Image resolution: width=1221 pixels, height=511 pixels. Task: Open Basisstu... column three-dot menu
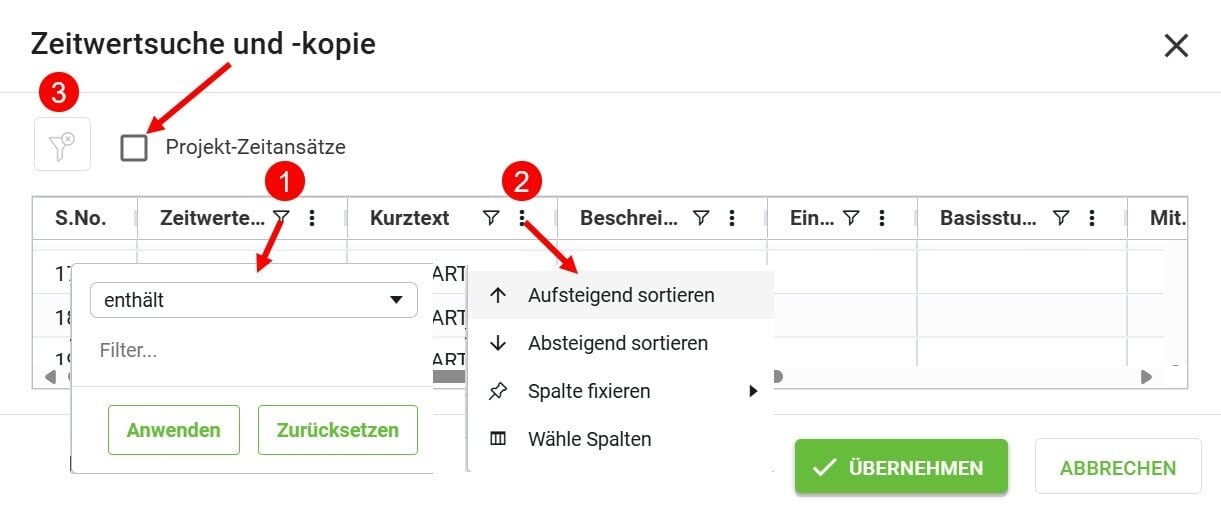(1092, 217)
